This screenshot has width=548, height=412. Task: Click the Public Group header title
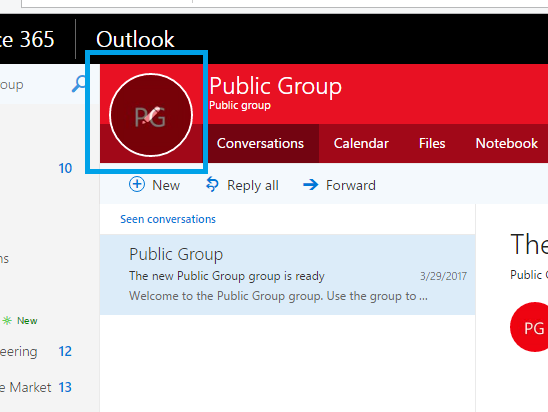275,86
